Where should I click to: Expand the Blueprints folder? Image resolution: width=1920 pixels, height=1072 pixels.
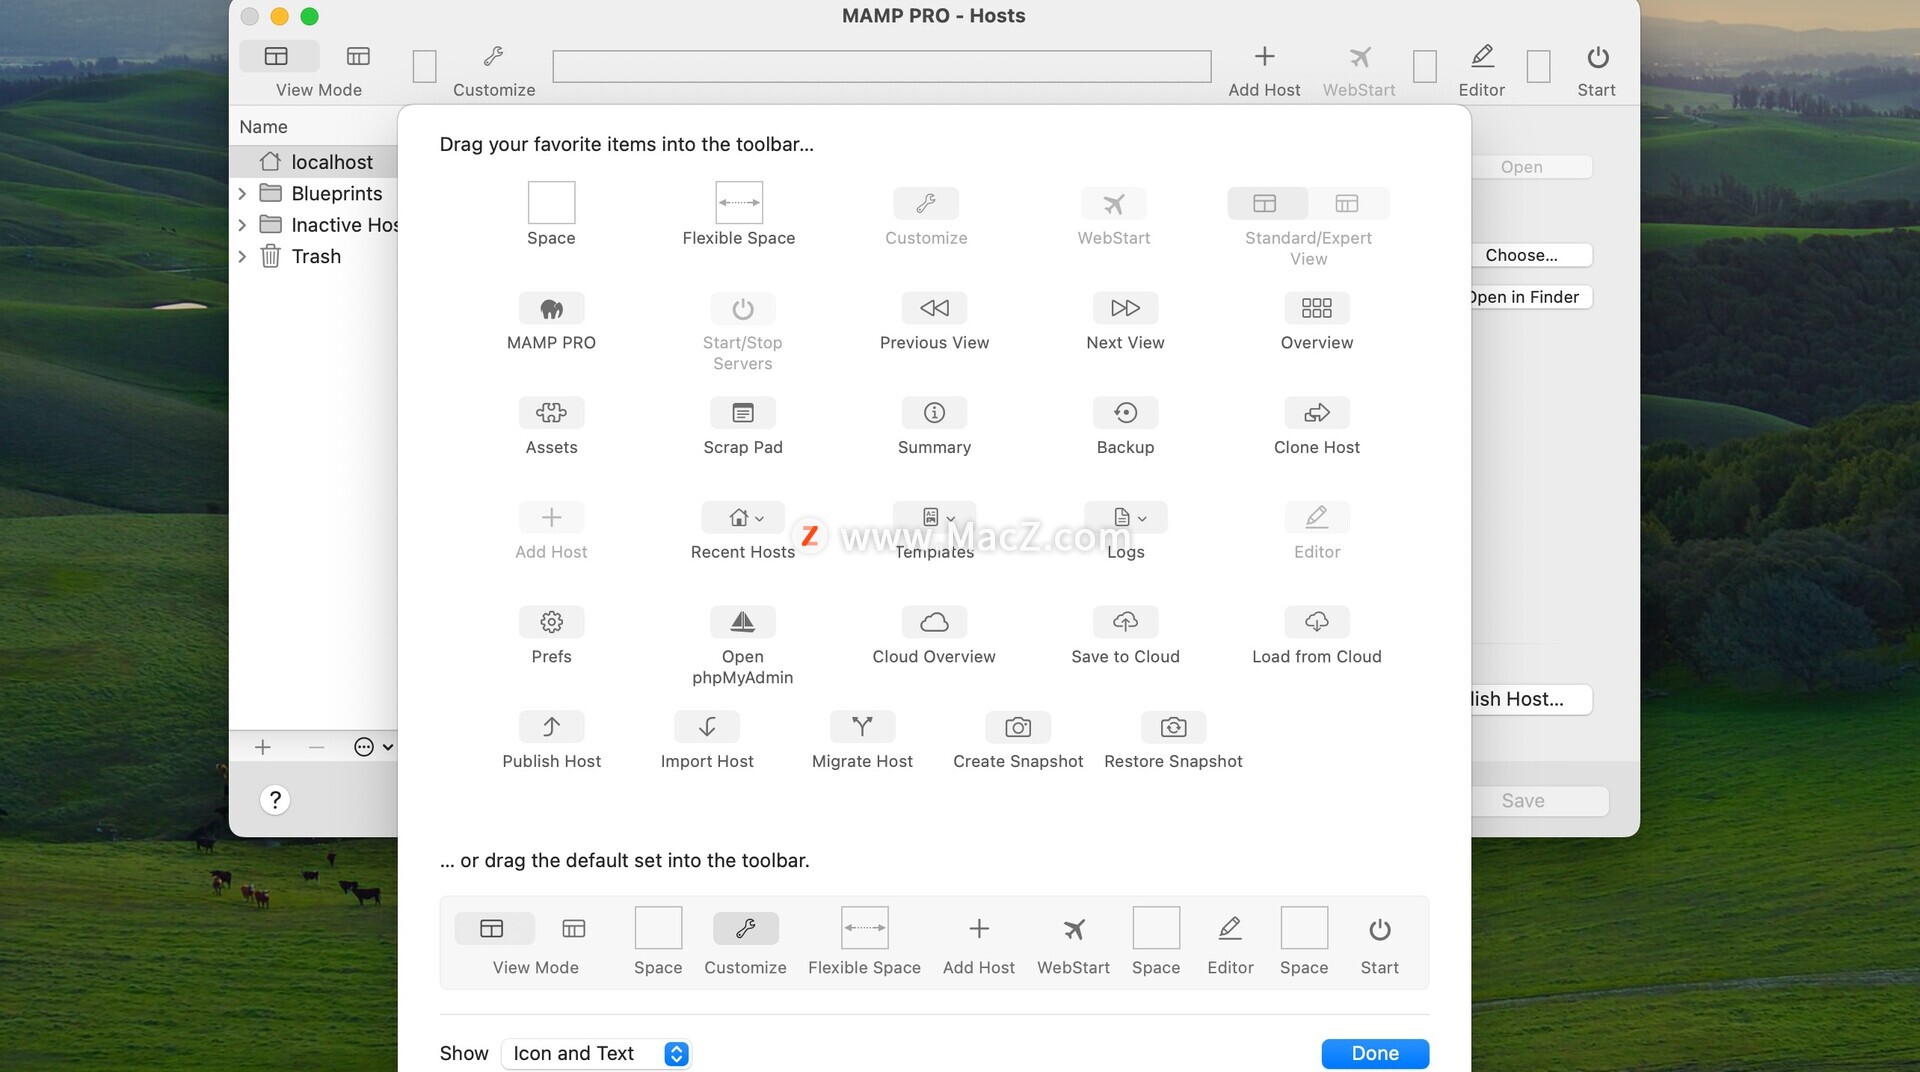pyautogui.click(x=242, y=193)
